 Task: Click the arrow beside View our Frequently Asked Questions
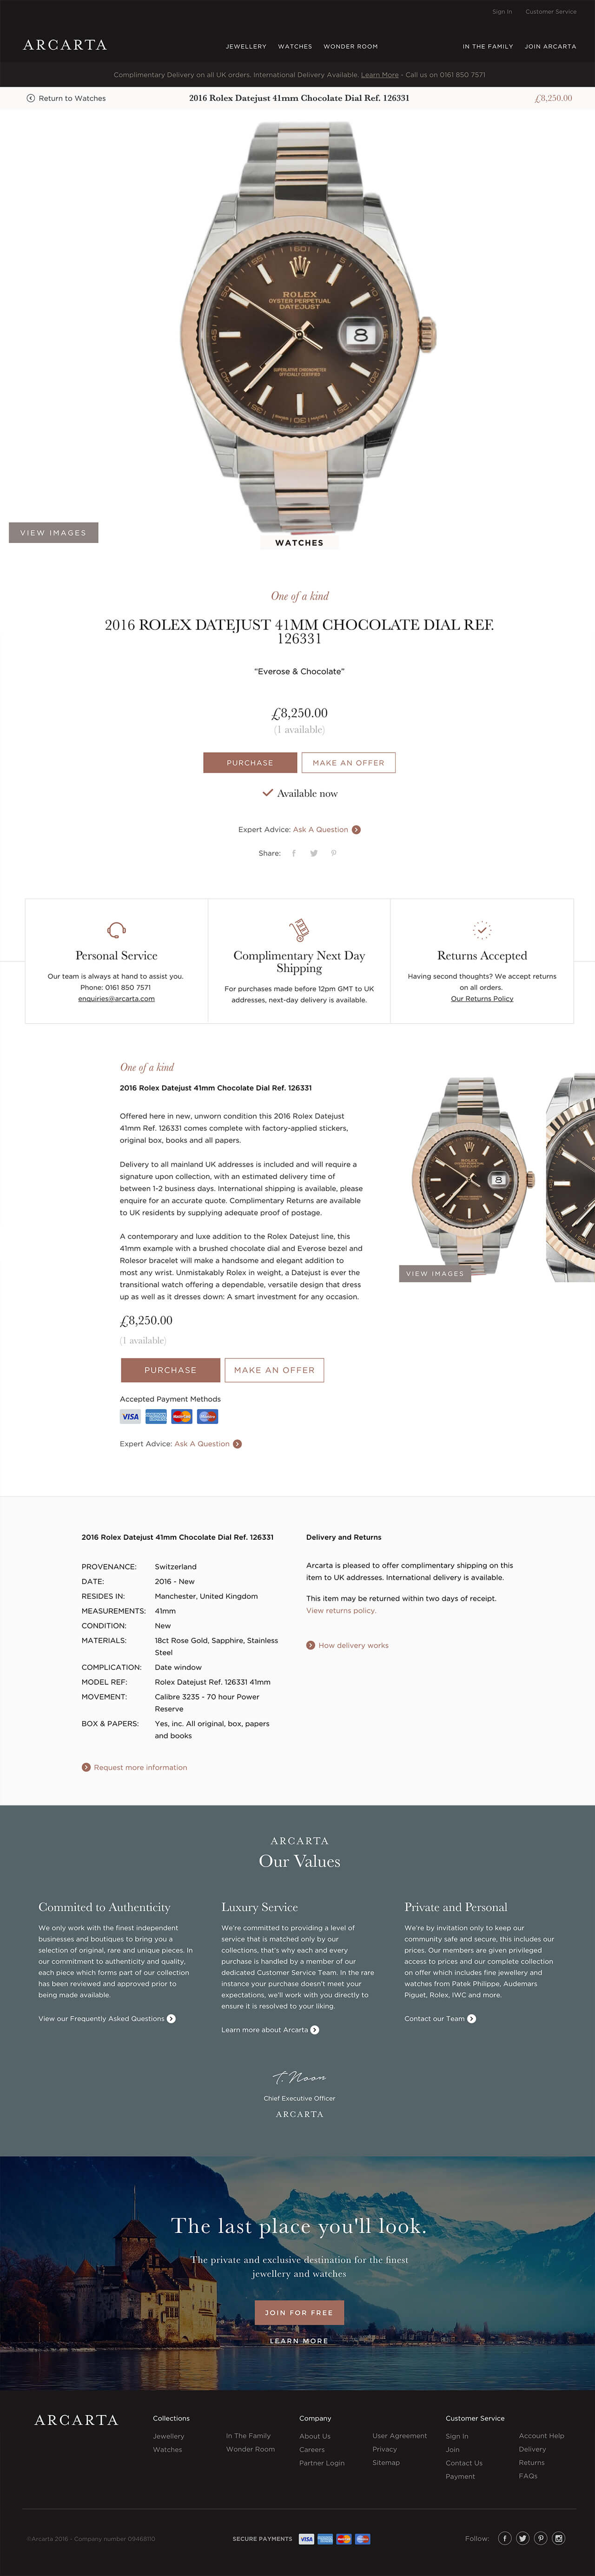pyautogui.click(x=171, y=2018)
